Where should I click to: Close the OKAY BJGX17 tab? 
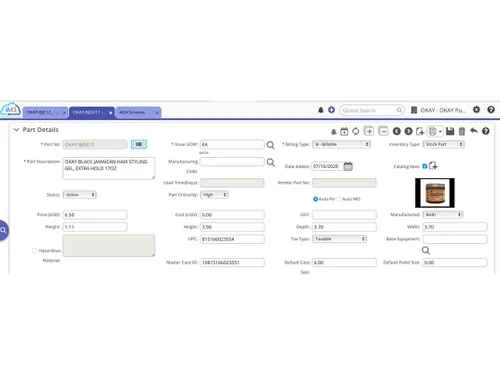coord(111,113)
